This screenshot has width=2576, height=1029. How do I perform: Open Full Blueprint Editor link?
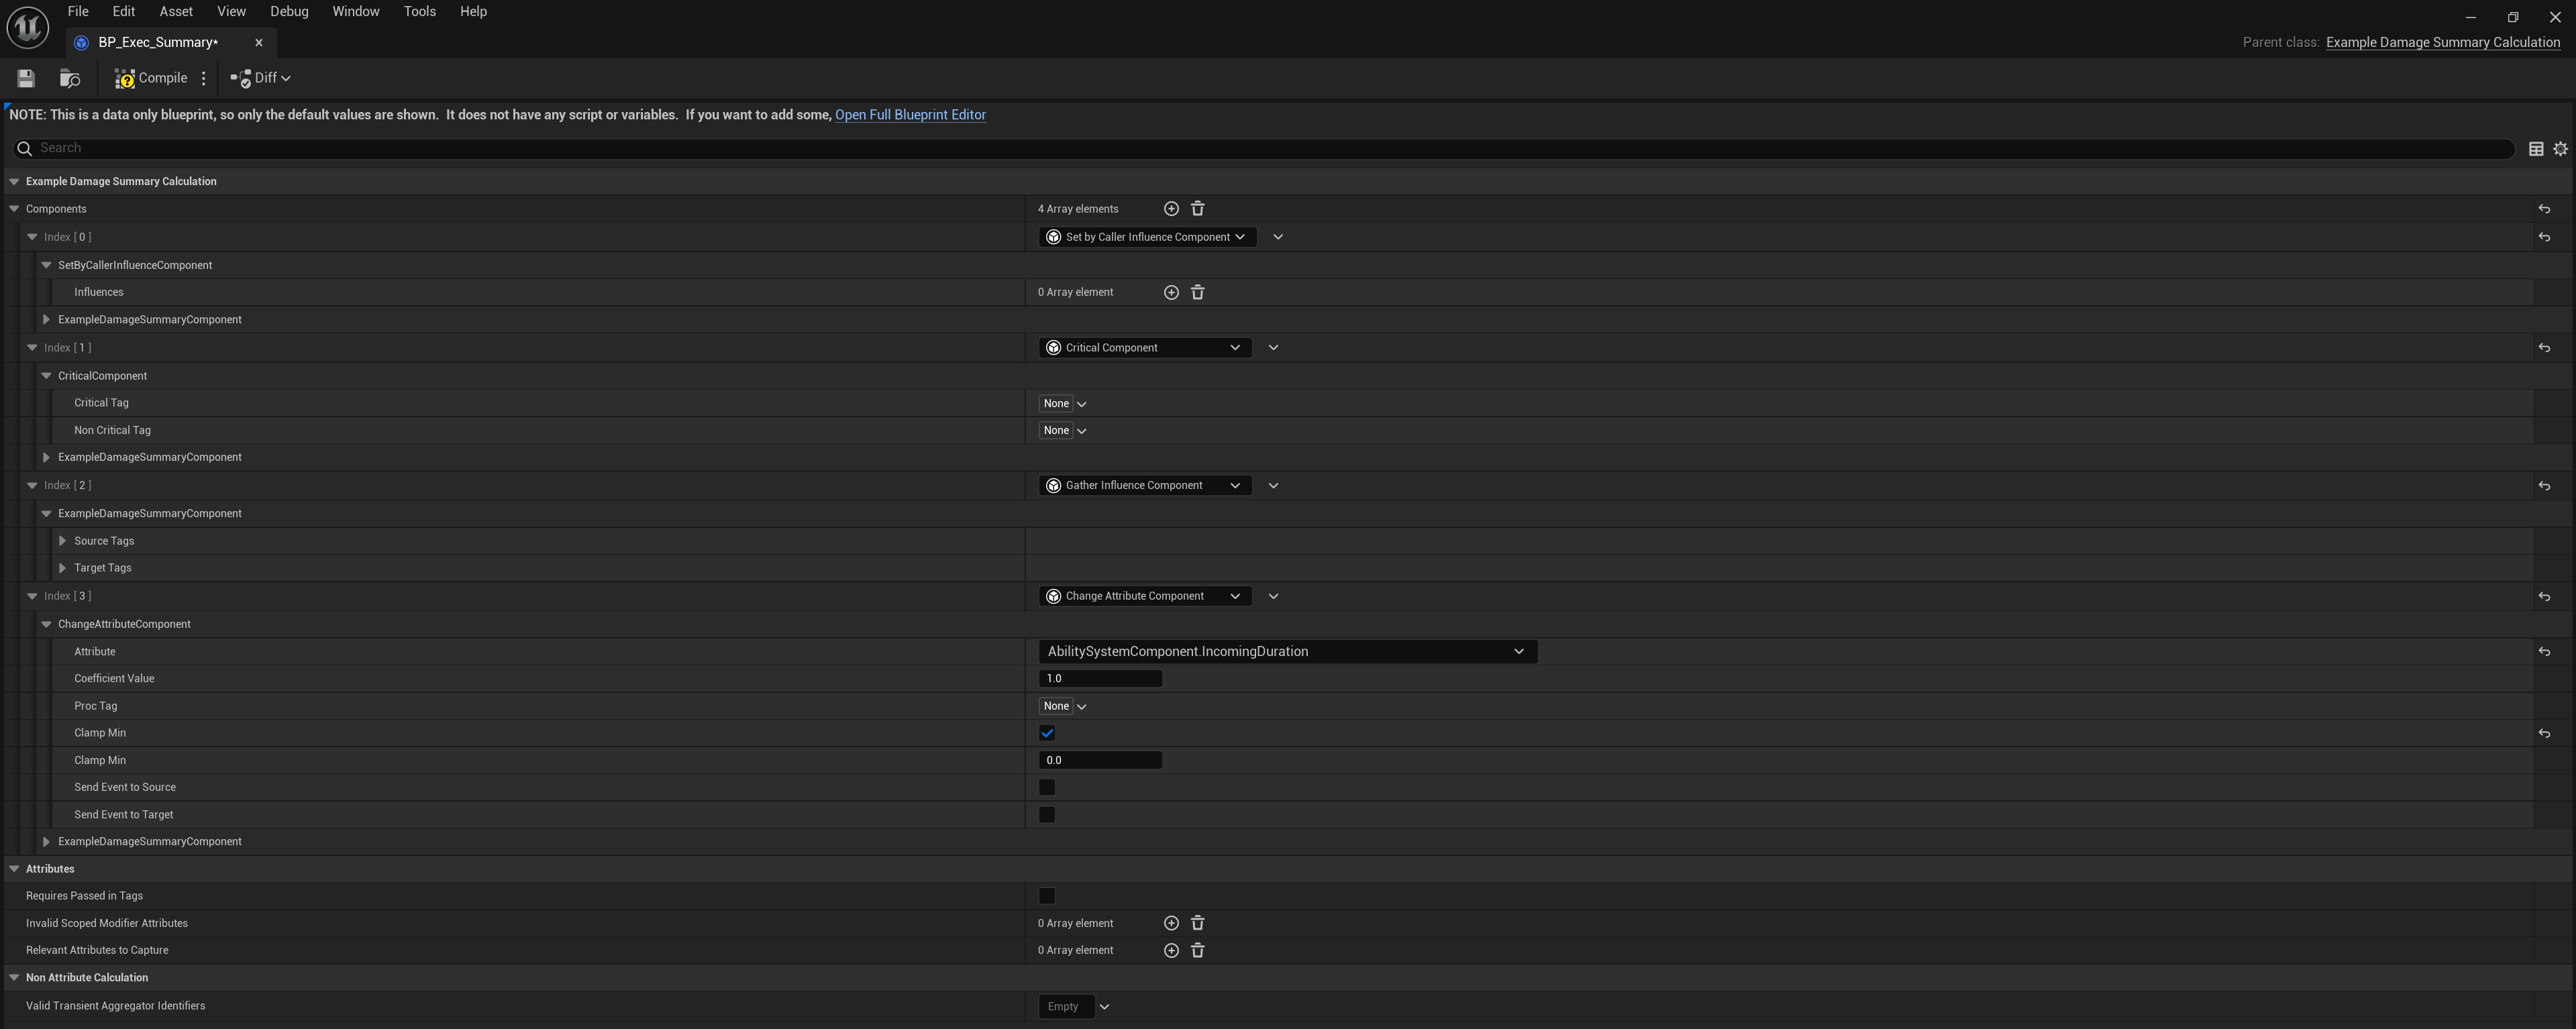point(910,115)
